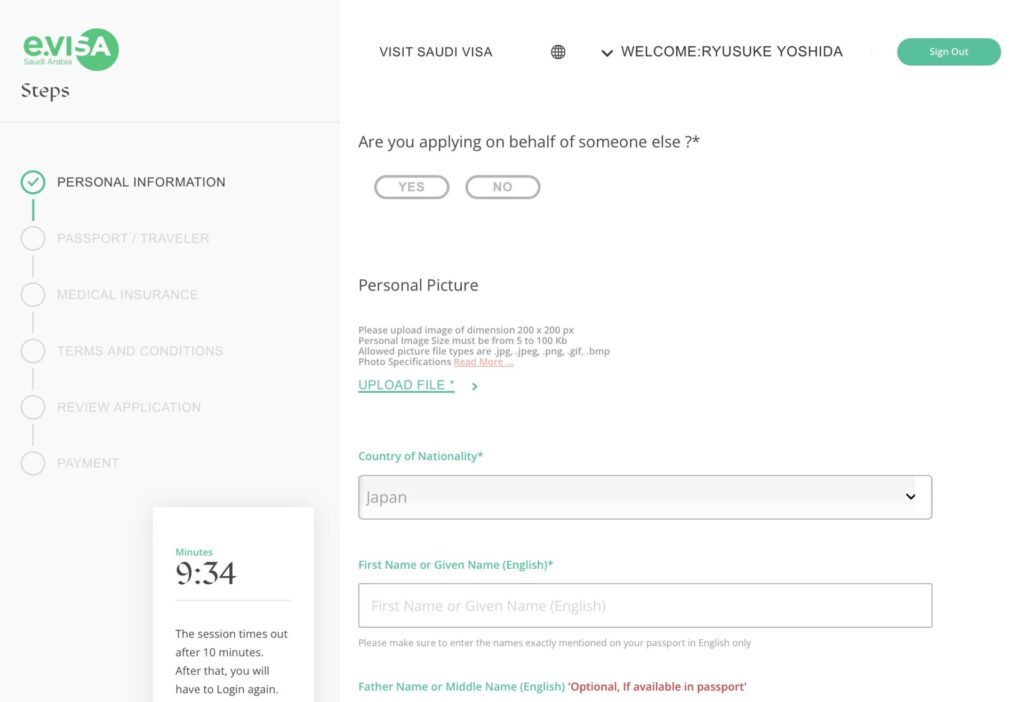1024x702 pixels.
Task: Click the Review Application step circle
Action: [x=33, y=407]
